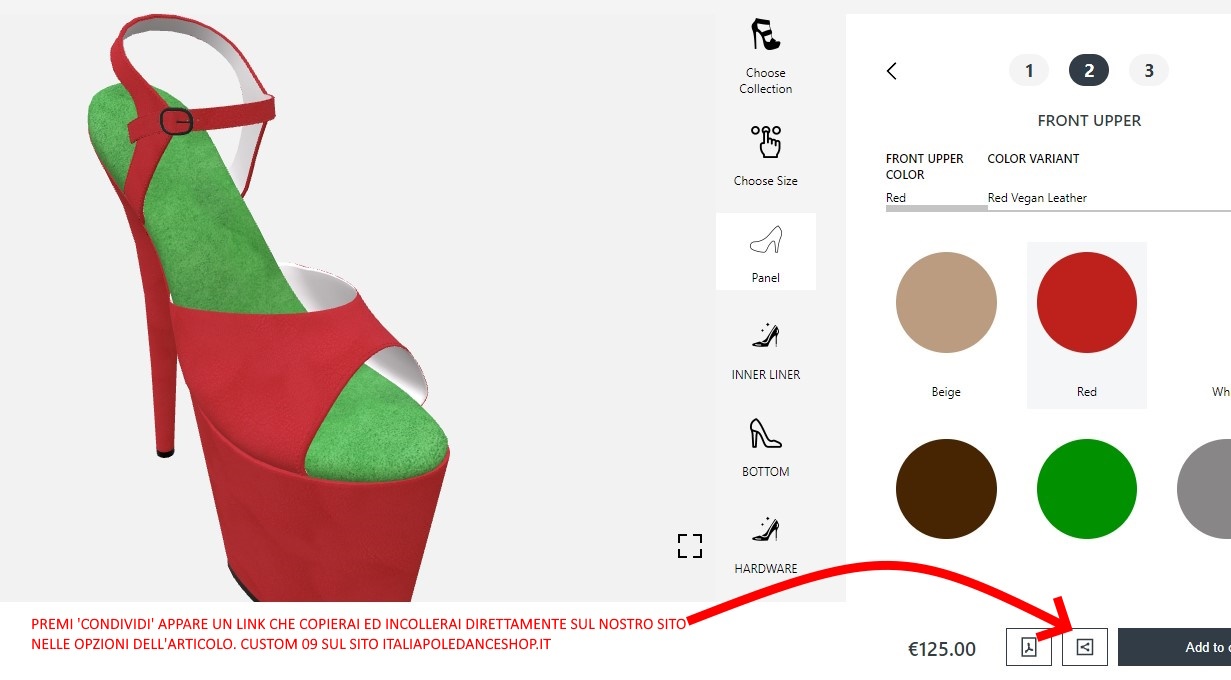
Task: Open the BOTTOM shoe section
Action: [766, 433]
